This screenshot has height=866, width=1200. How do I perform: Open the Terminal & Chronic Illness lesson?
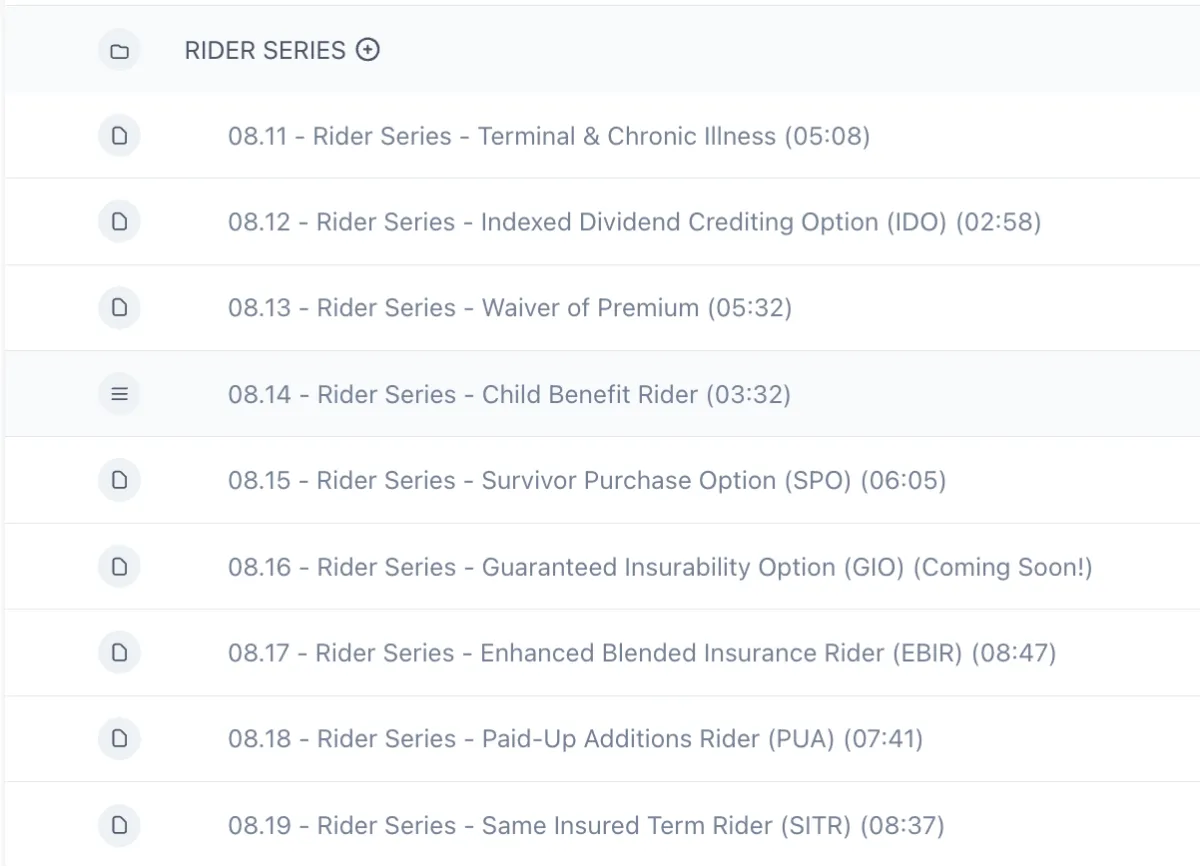click(x=549, y=136)
